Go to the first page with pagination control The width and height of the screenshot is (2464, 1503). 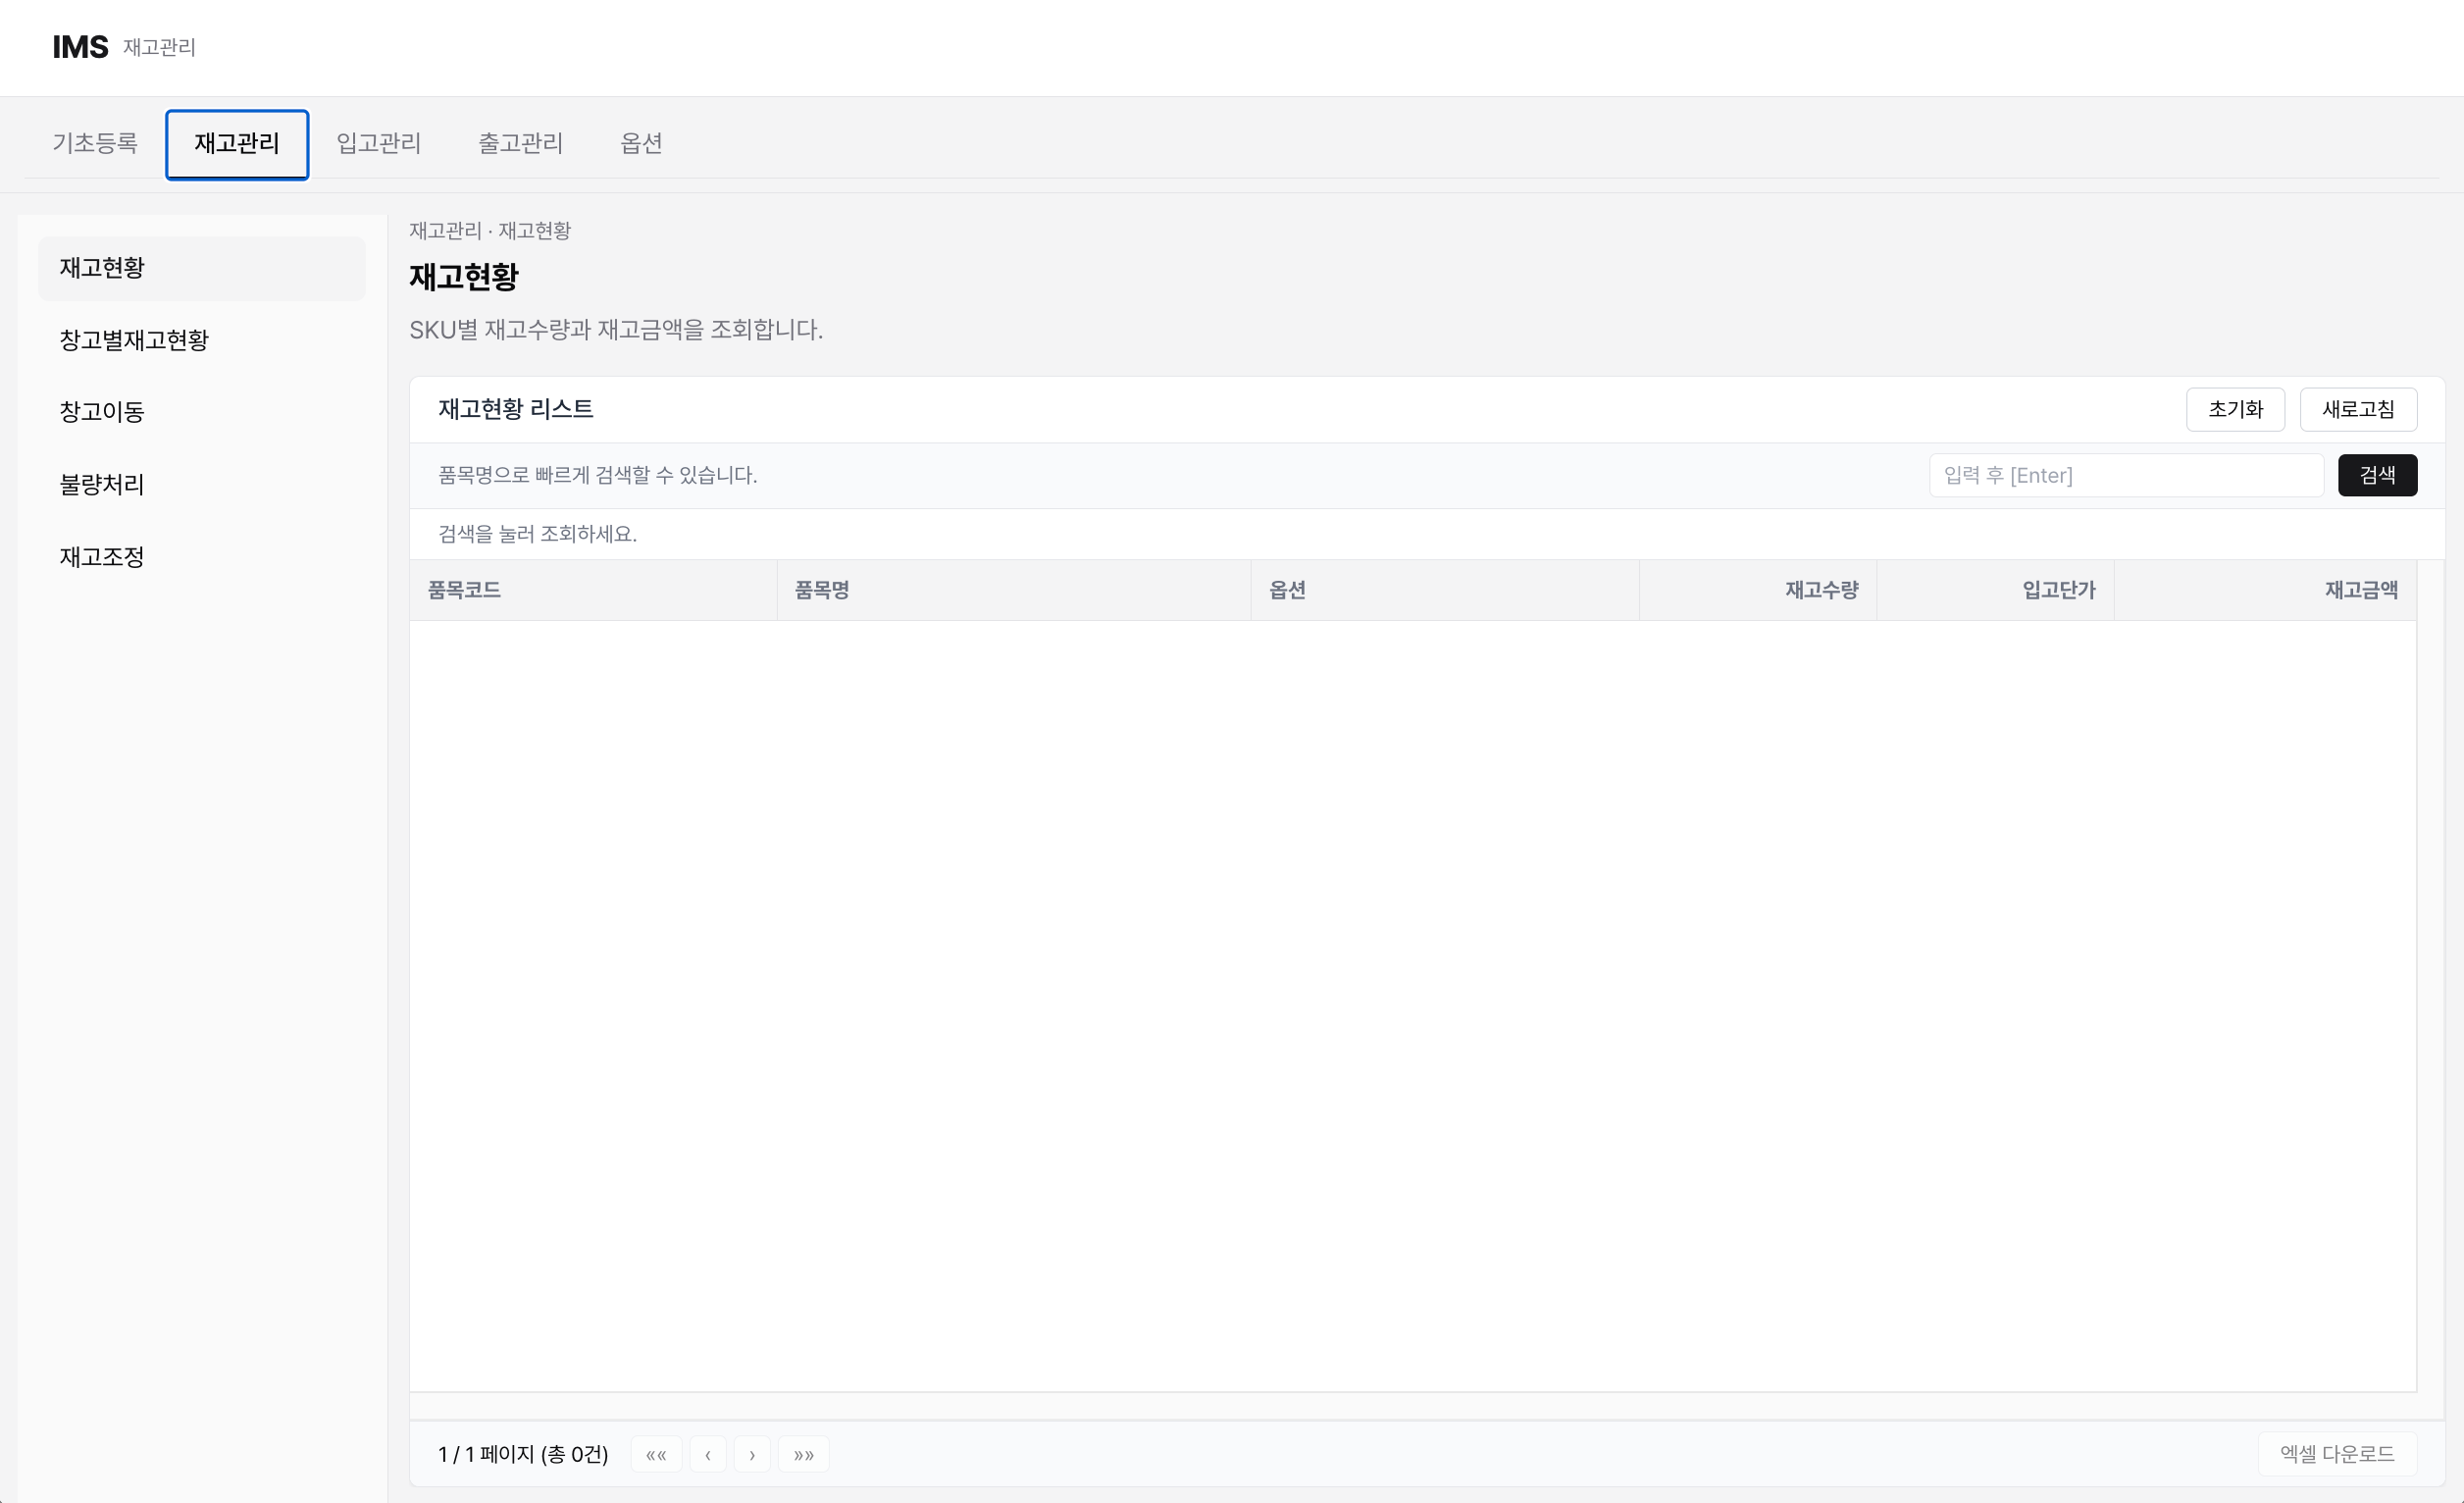(657, 1454)
